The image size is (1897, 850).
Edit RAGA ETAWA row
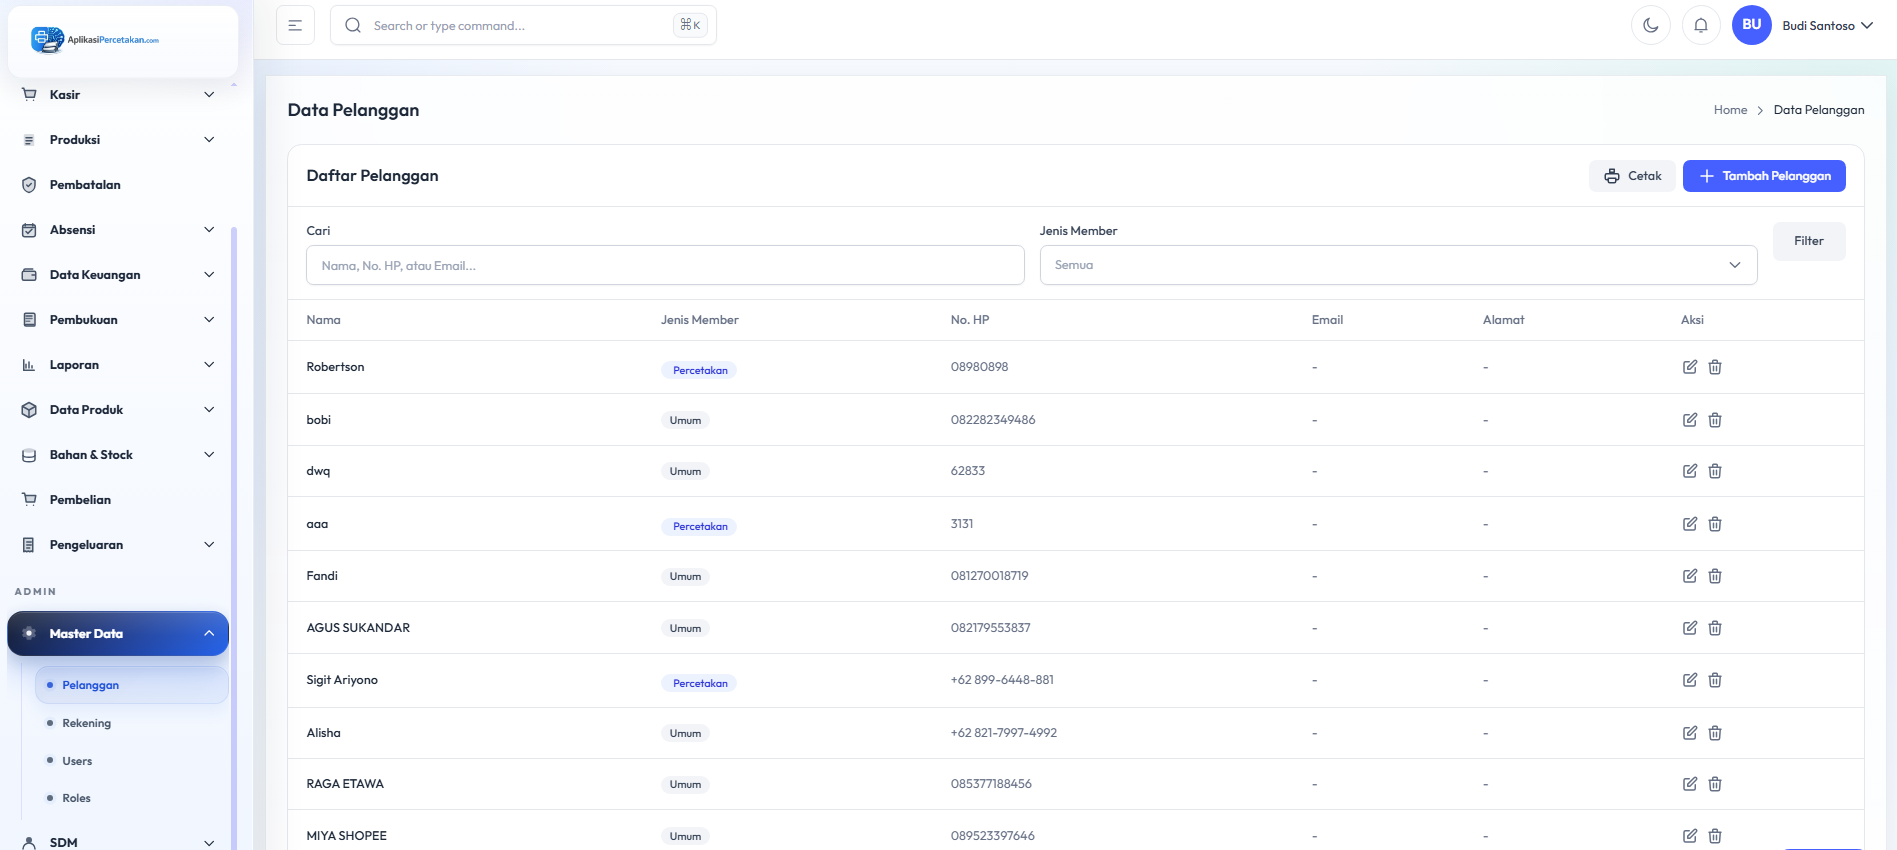tap(1690, 784)
